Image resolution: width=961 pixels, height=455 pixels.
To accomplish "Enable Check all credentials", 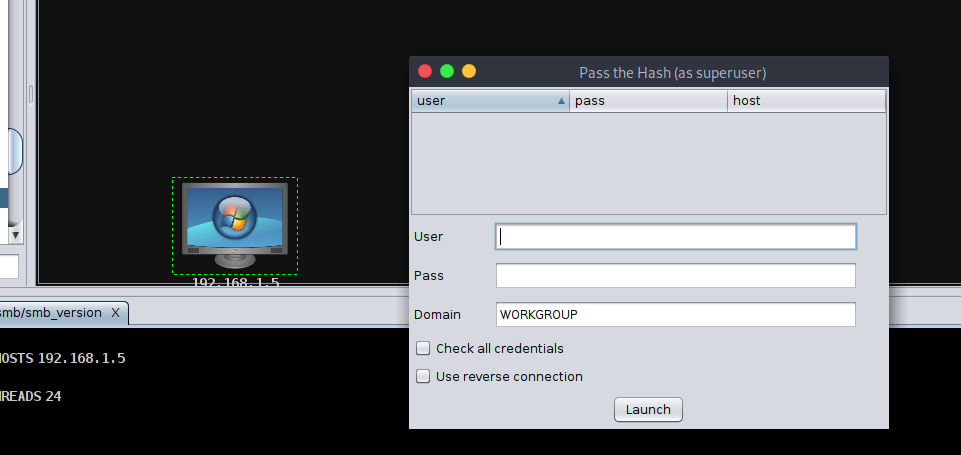I will (x=423, y=348).
